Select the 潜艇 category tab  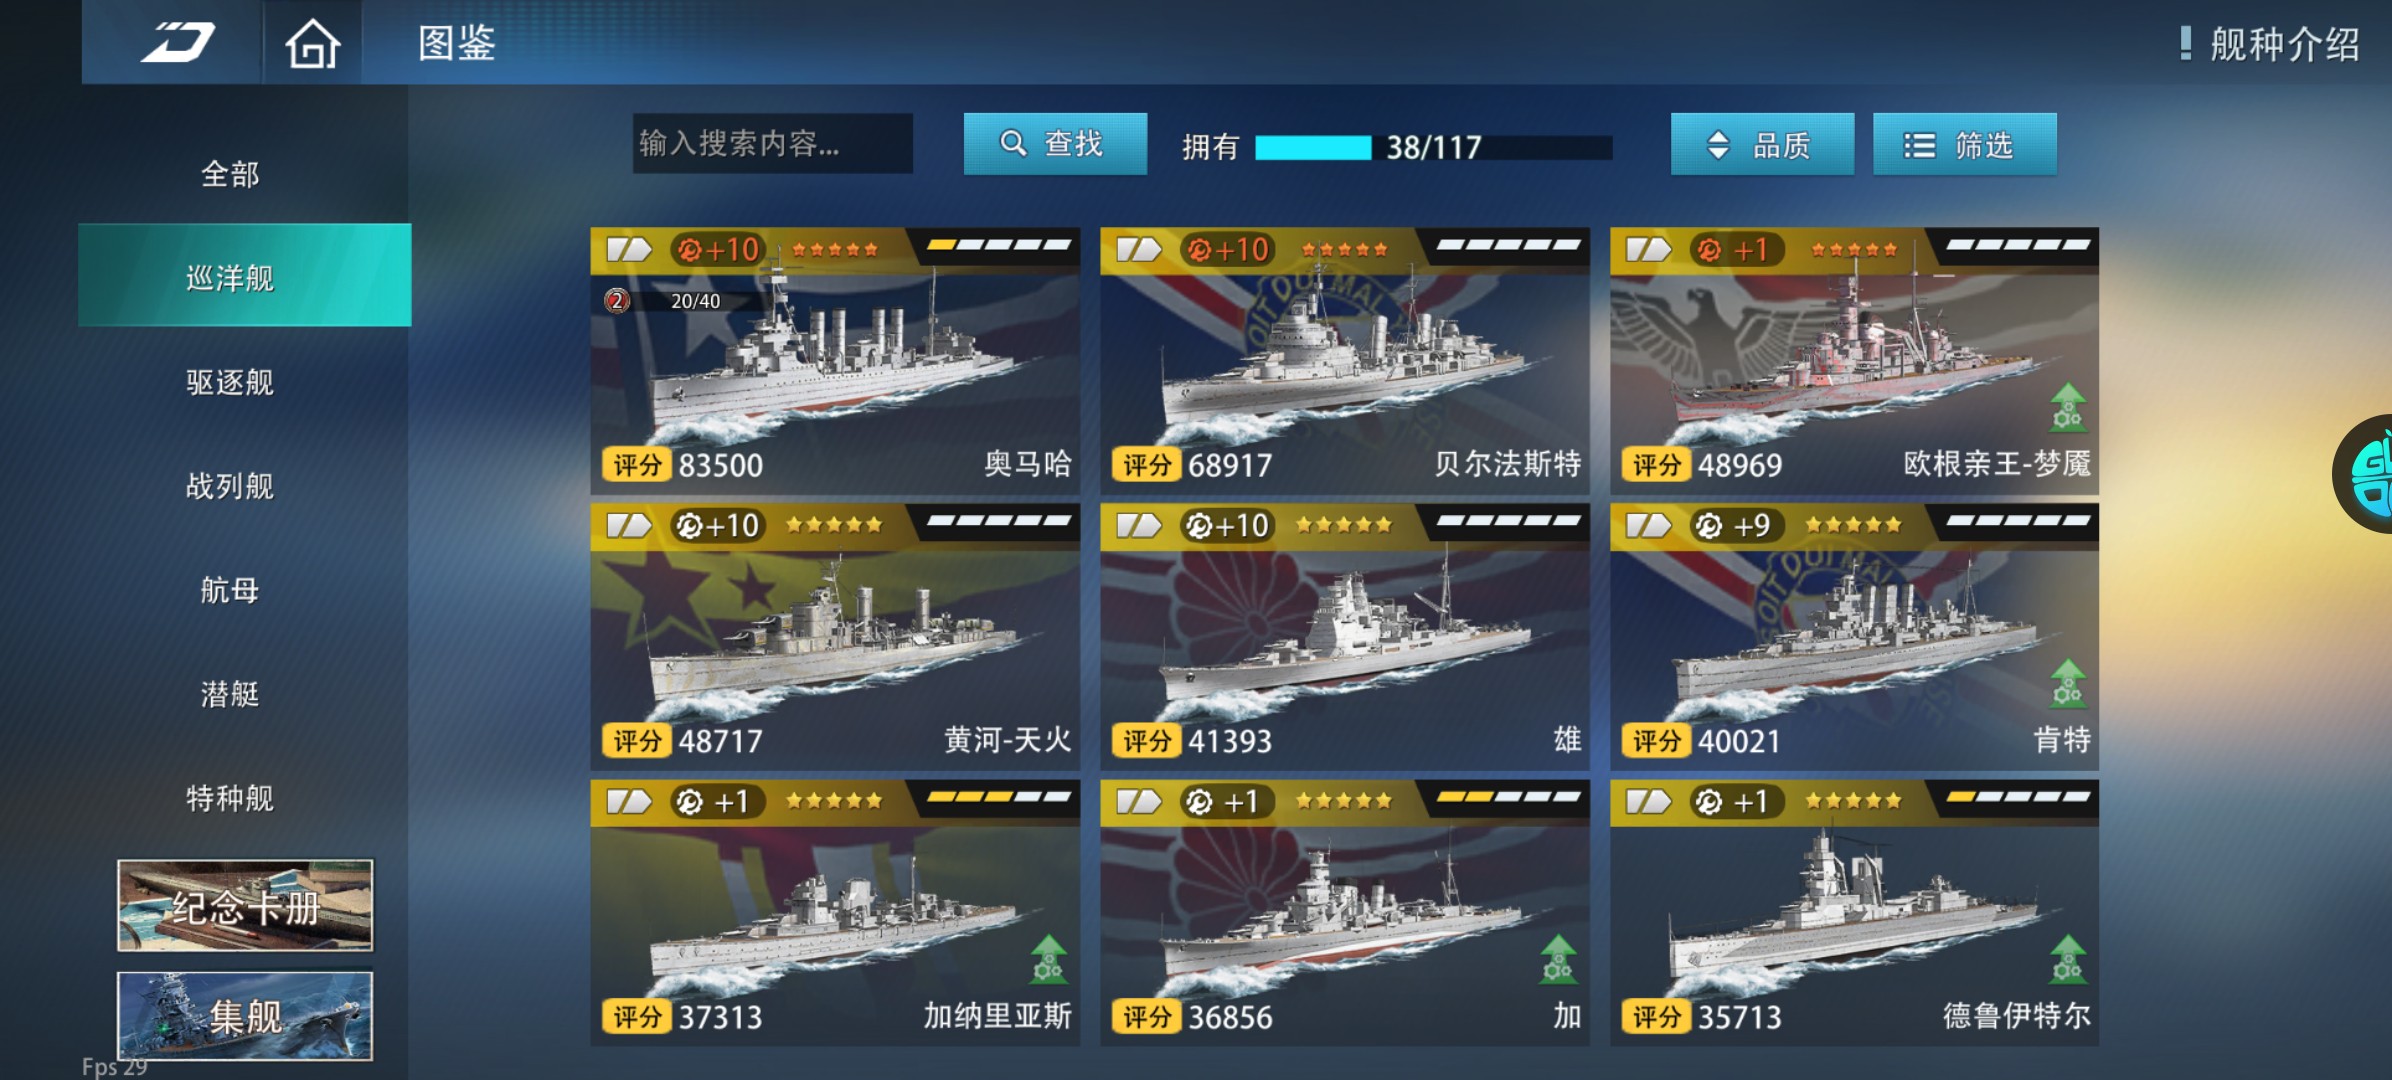pos(230,694)
